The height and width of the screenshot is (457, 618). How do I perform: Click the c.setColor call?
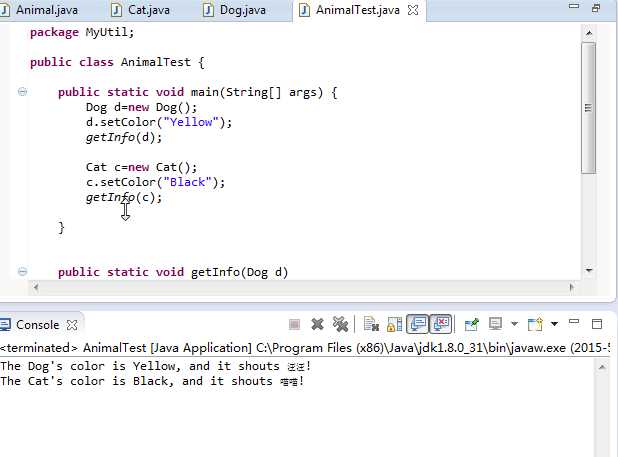pos(155,182)
